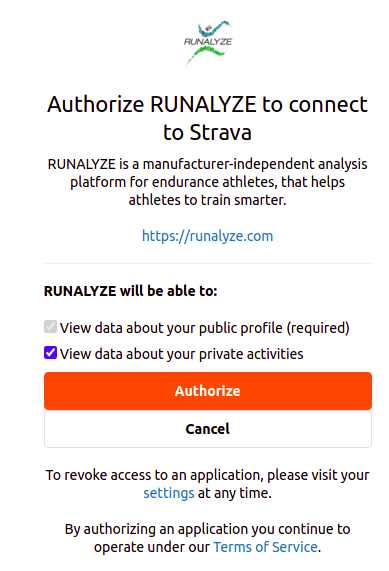Click the RUNALYZE logo at the top
Image resolution: width=389 pixels, height=571 pixels.
208,43
